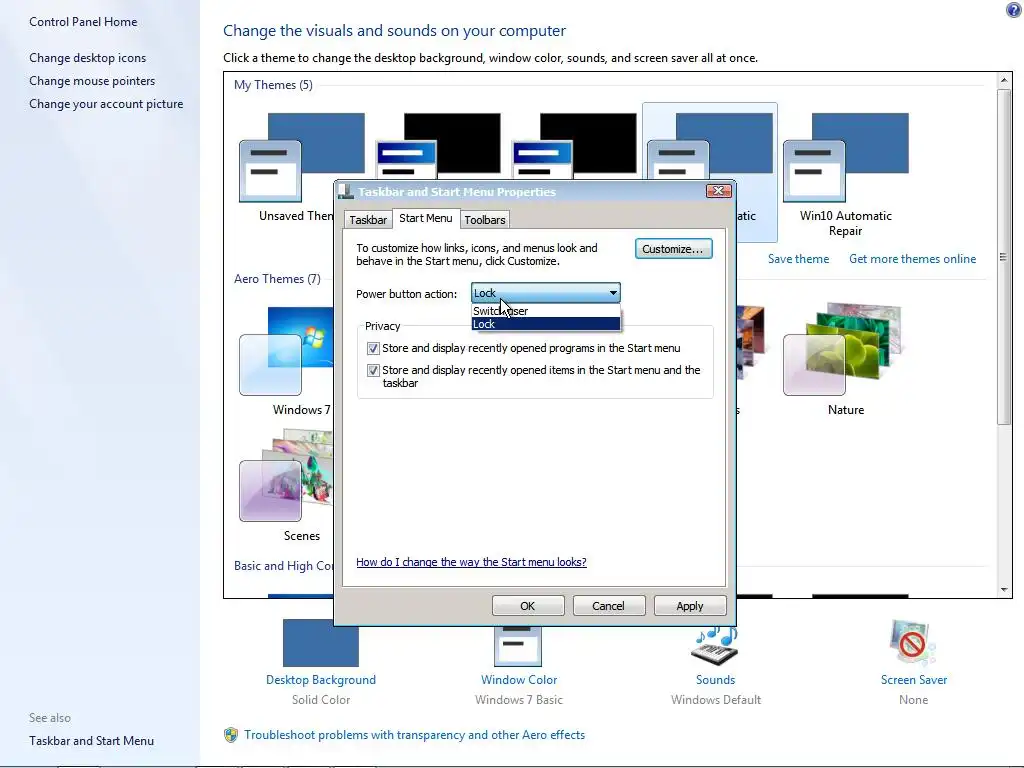Click the Window Color text label
Screen dimensions: 1024x768
tap(519, 680)
